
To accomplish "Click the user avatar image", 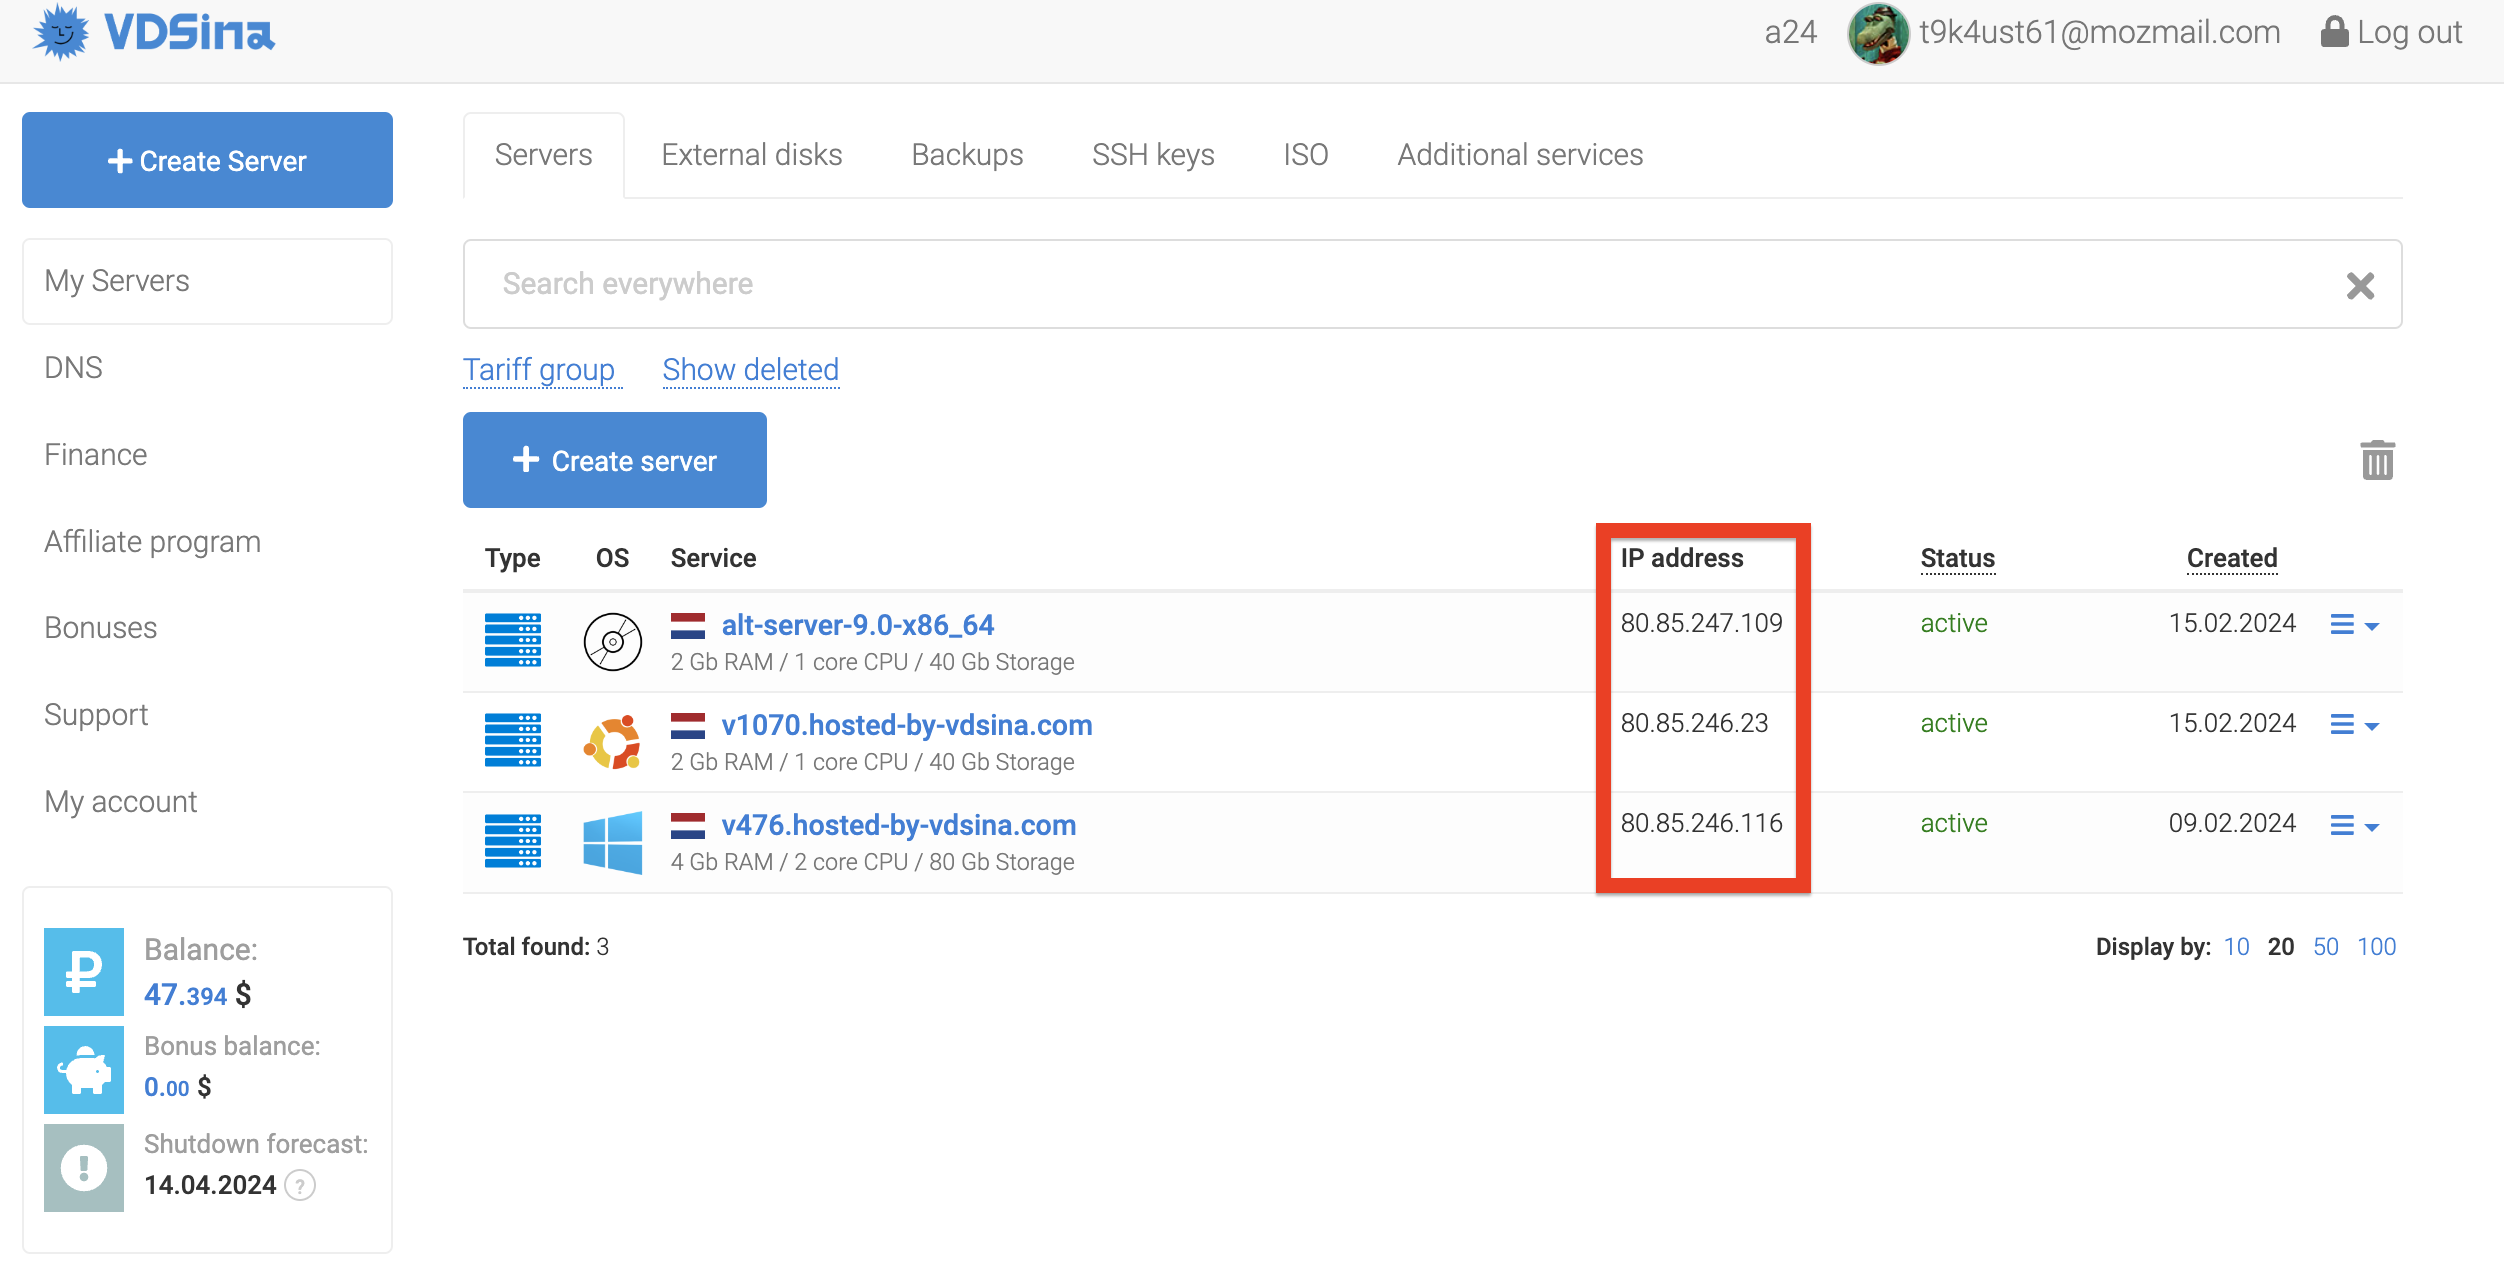I will [x=1877, y=33].
